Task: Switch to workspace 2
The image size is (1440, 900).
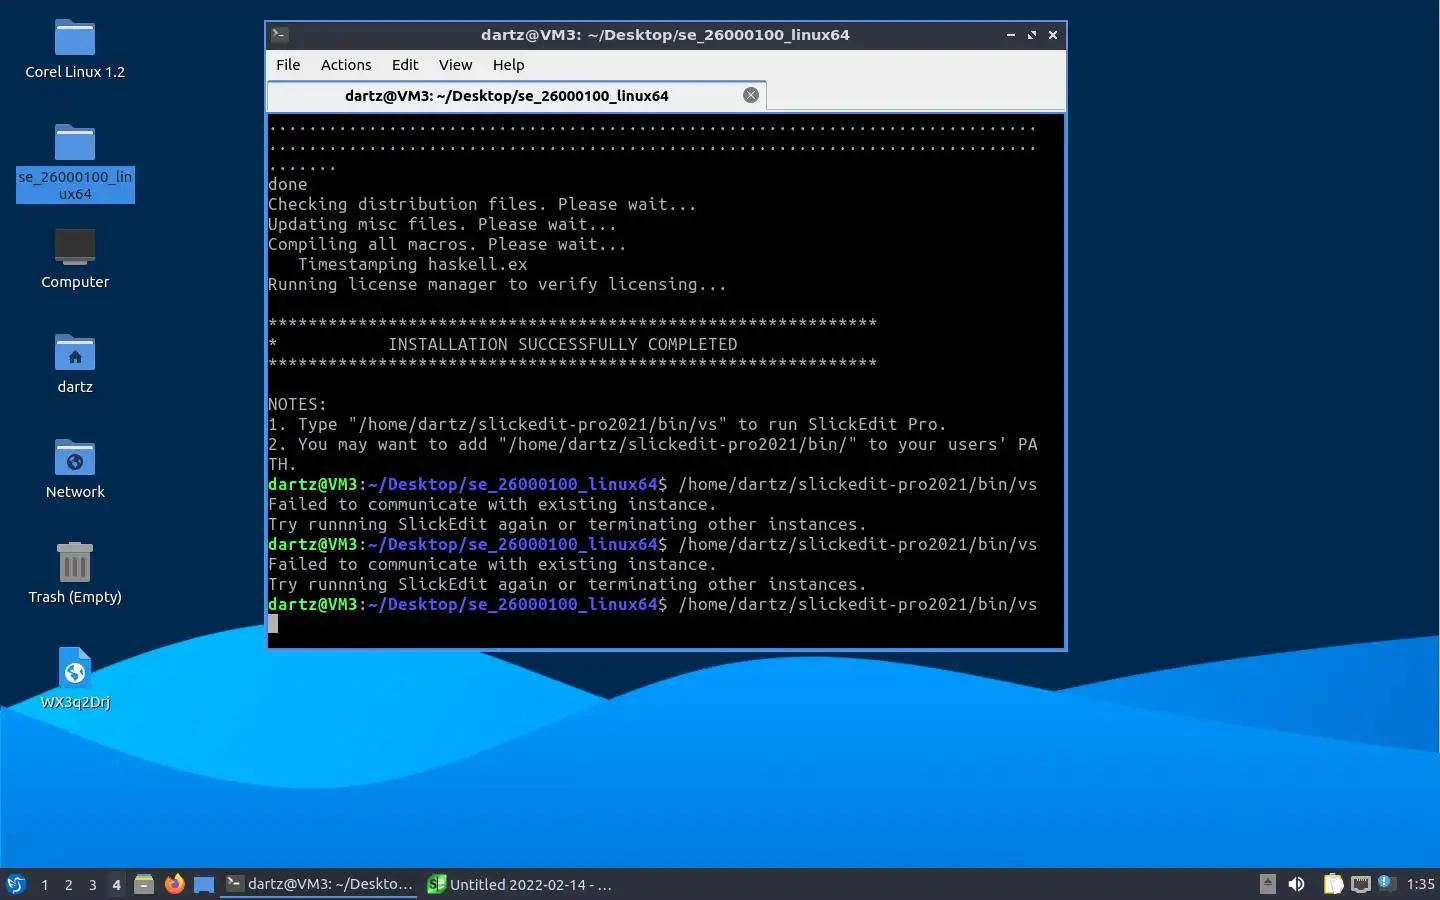Action: point(69,885)
